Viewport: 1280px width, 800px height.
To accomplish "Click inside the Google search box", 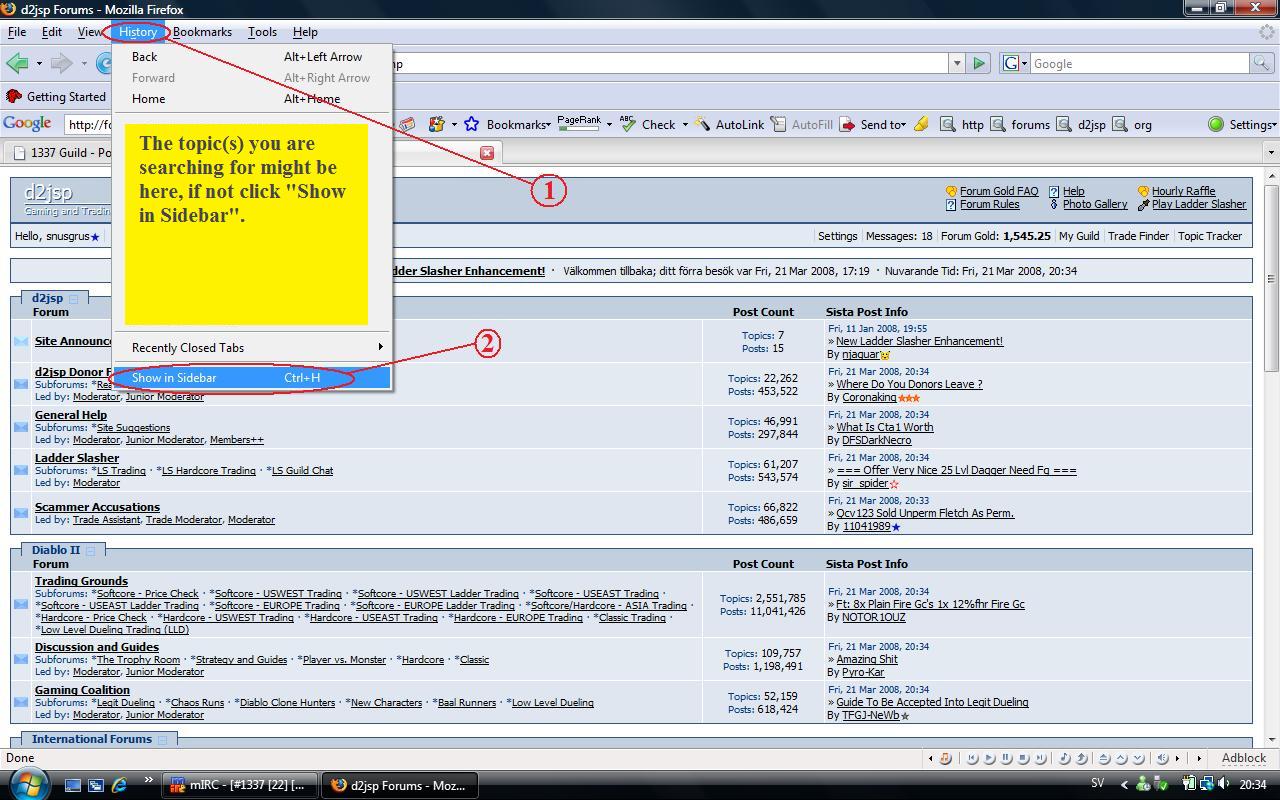I will tap(1139, 63).
